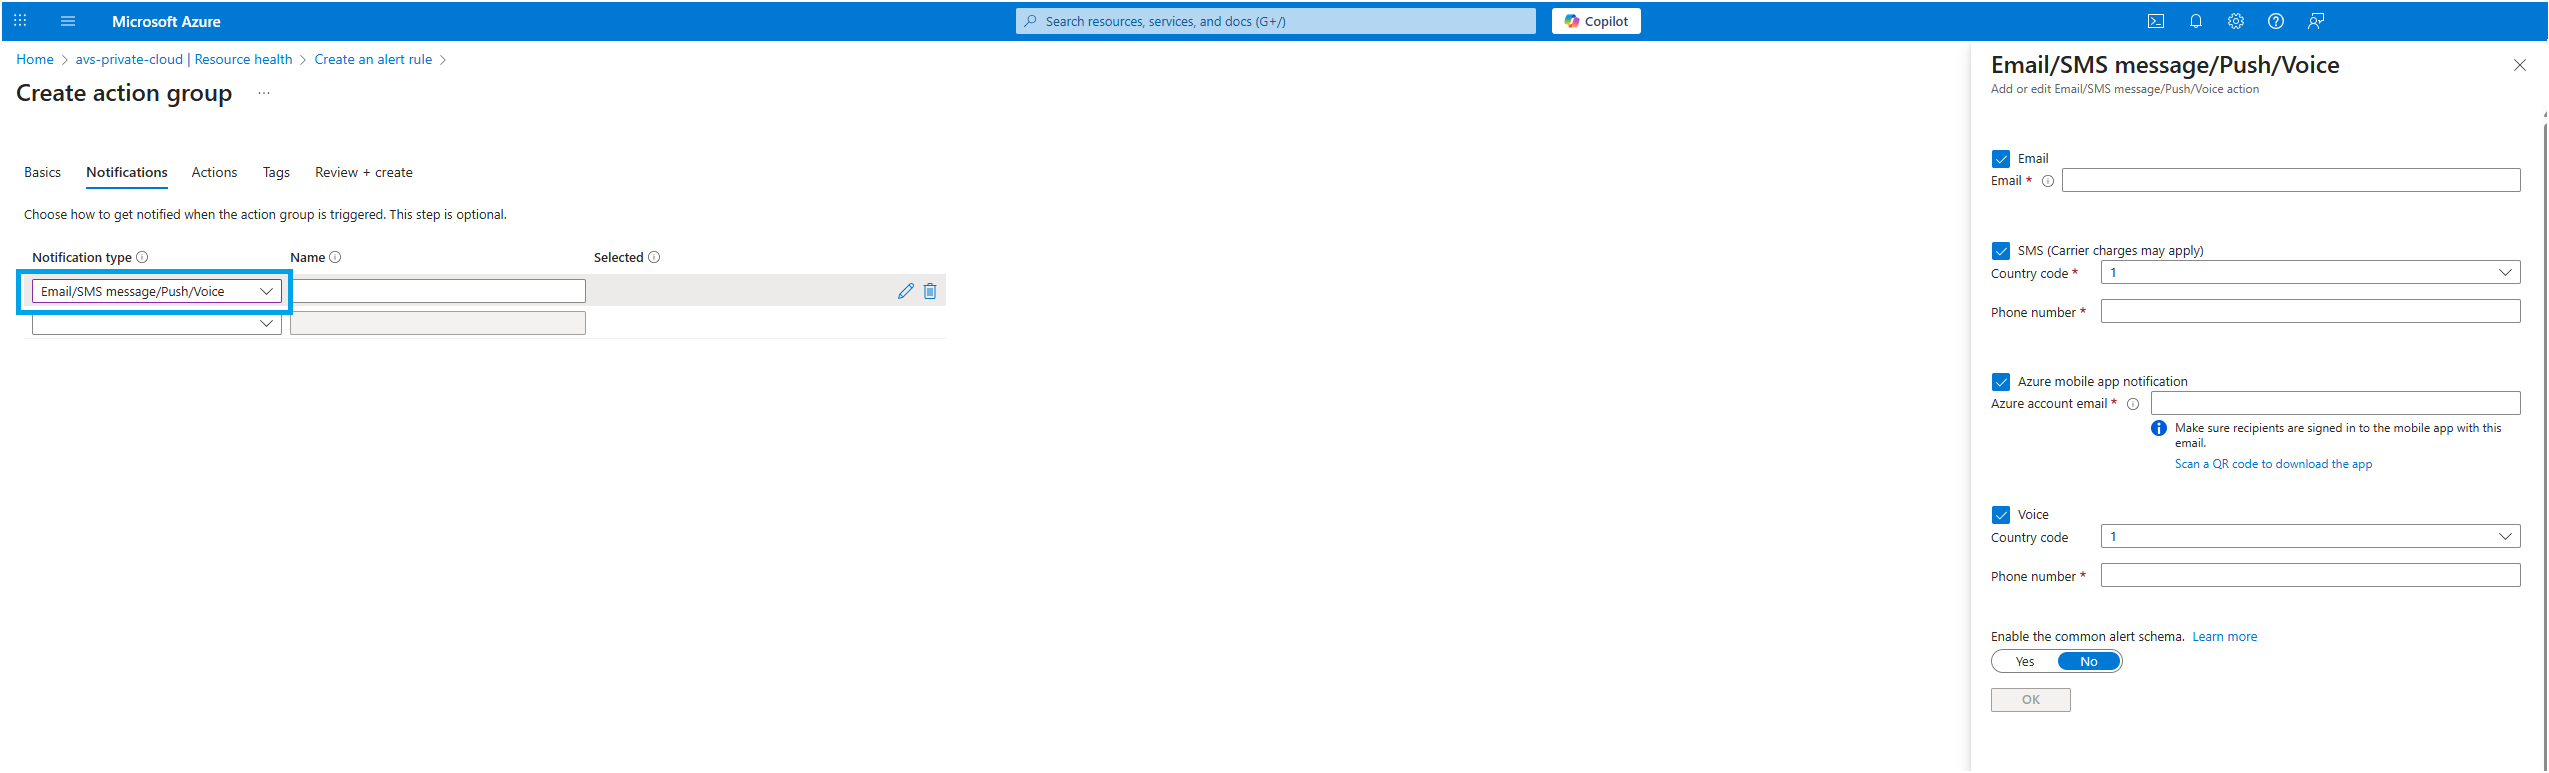Set common alert schema to No
The image size is (2549, 773).
2089,662
